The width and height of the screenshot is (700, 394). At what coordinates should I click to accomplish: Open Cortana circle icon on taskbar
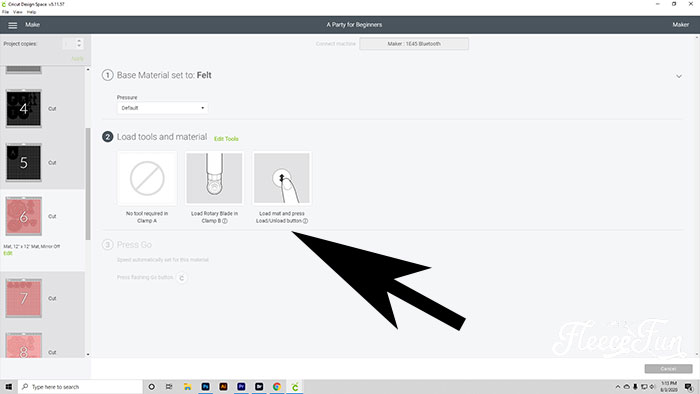click(151, 387)
